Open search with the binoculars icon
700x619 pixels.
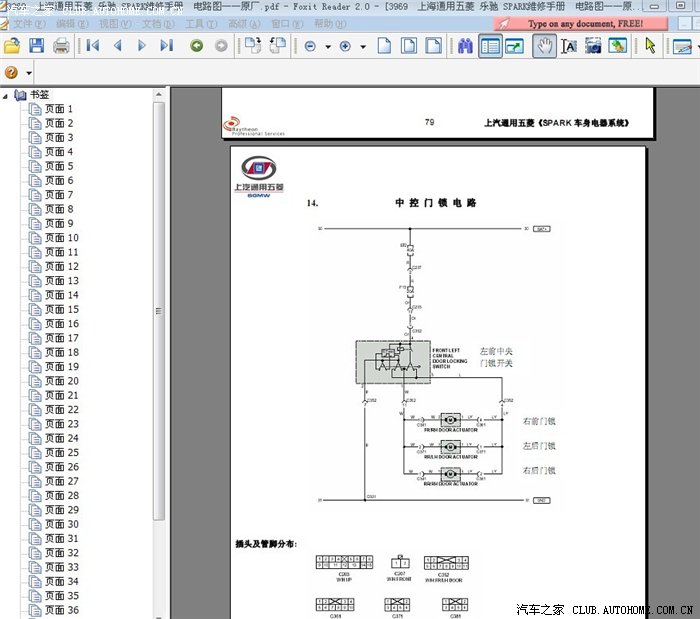pos(465,46)
